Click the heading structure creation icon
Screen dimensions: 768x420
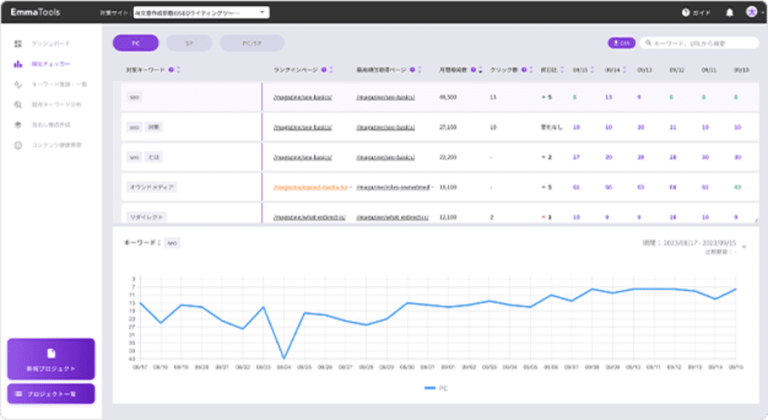(x=18, y=125)
